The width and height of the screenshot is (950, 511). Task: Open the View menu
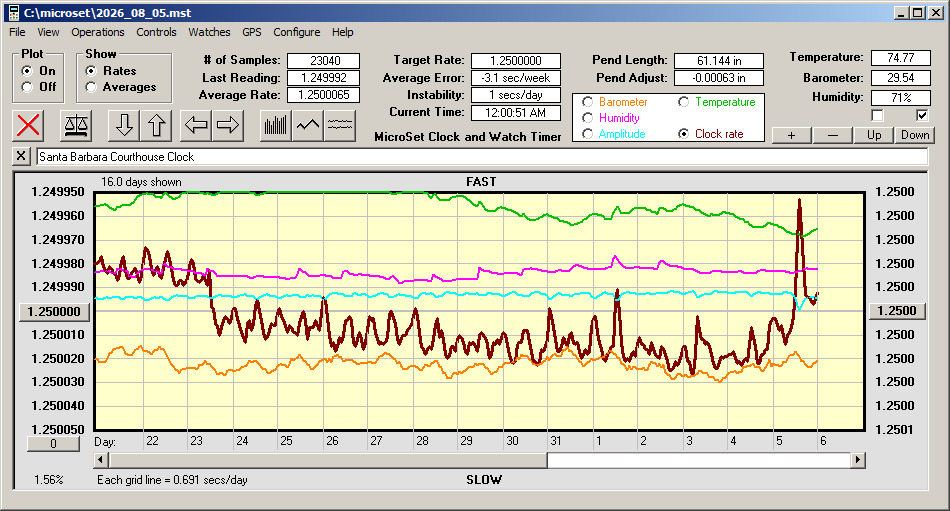[48, 32]
